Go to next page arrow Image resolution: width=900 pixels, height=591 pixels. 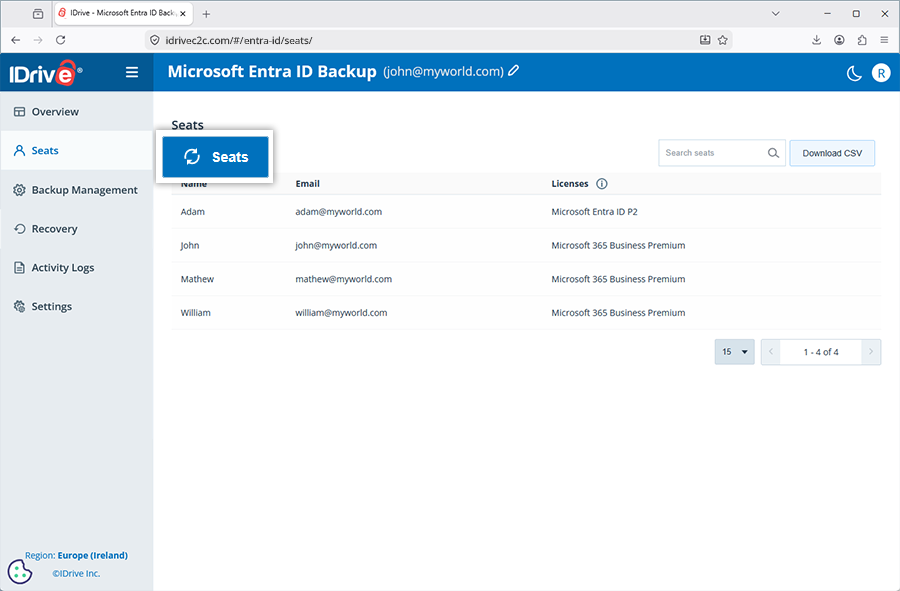click(x=871, y=352)
